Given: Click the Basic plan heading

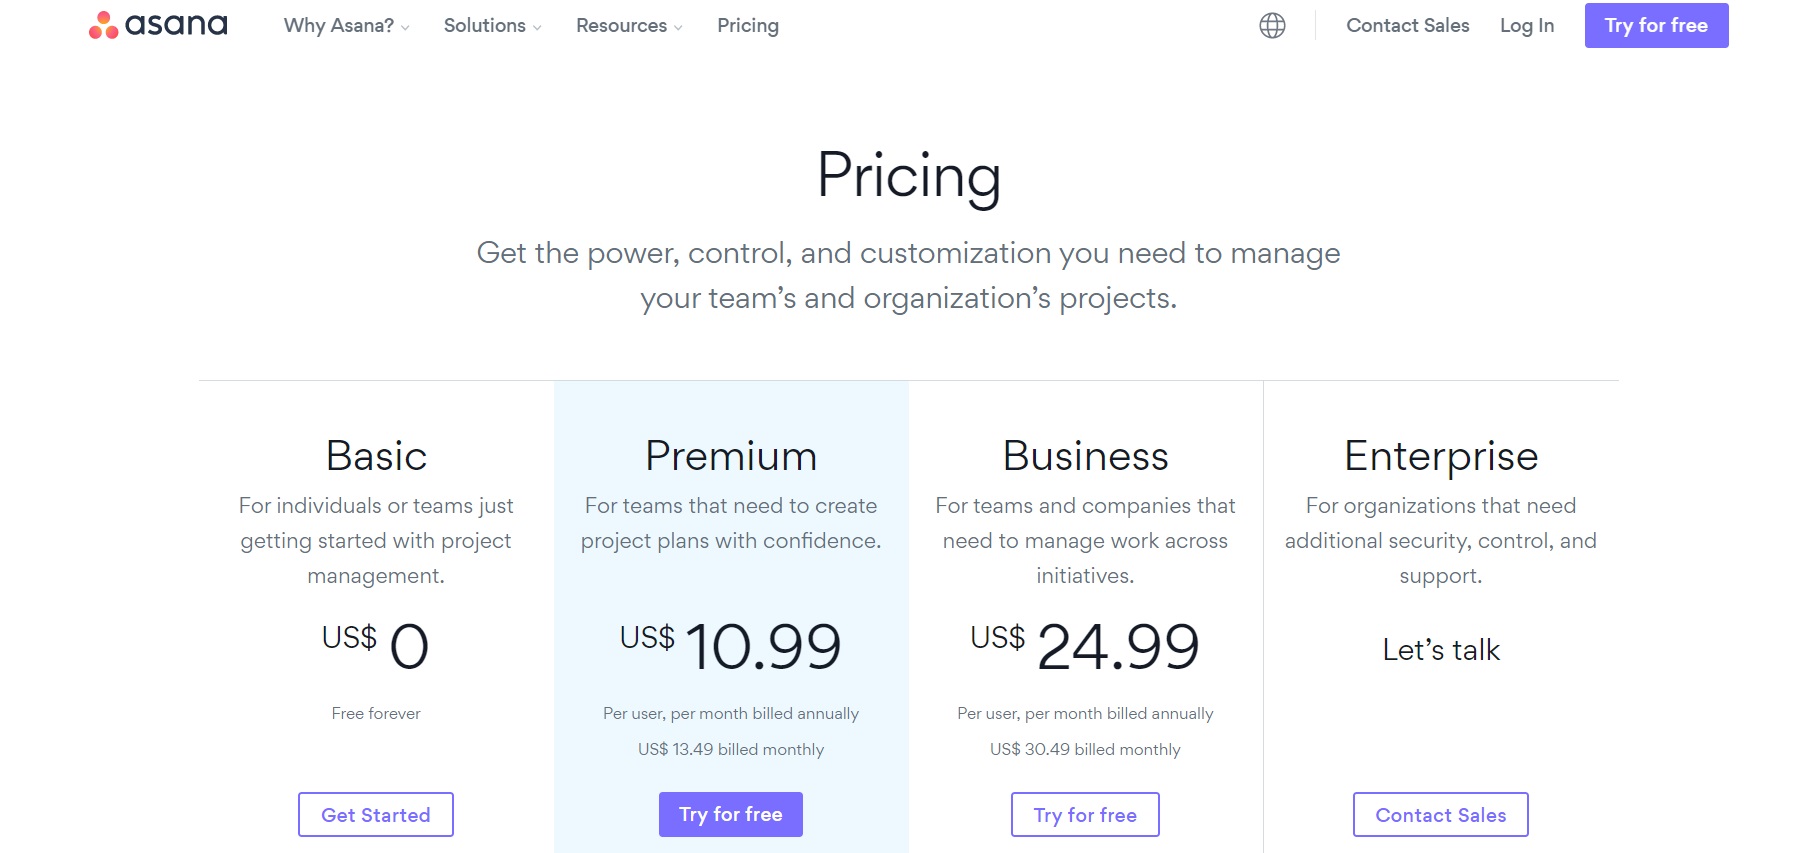Looking at the screenshot, I should click(x=376, y=456).
